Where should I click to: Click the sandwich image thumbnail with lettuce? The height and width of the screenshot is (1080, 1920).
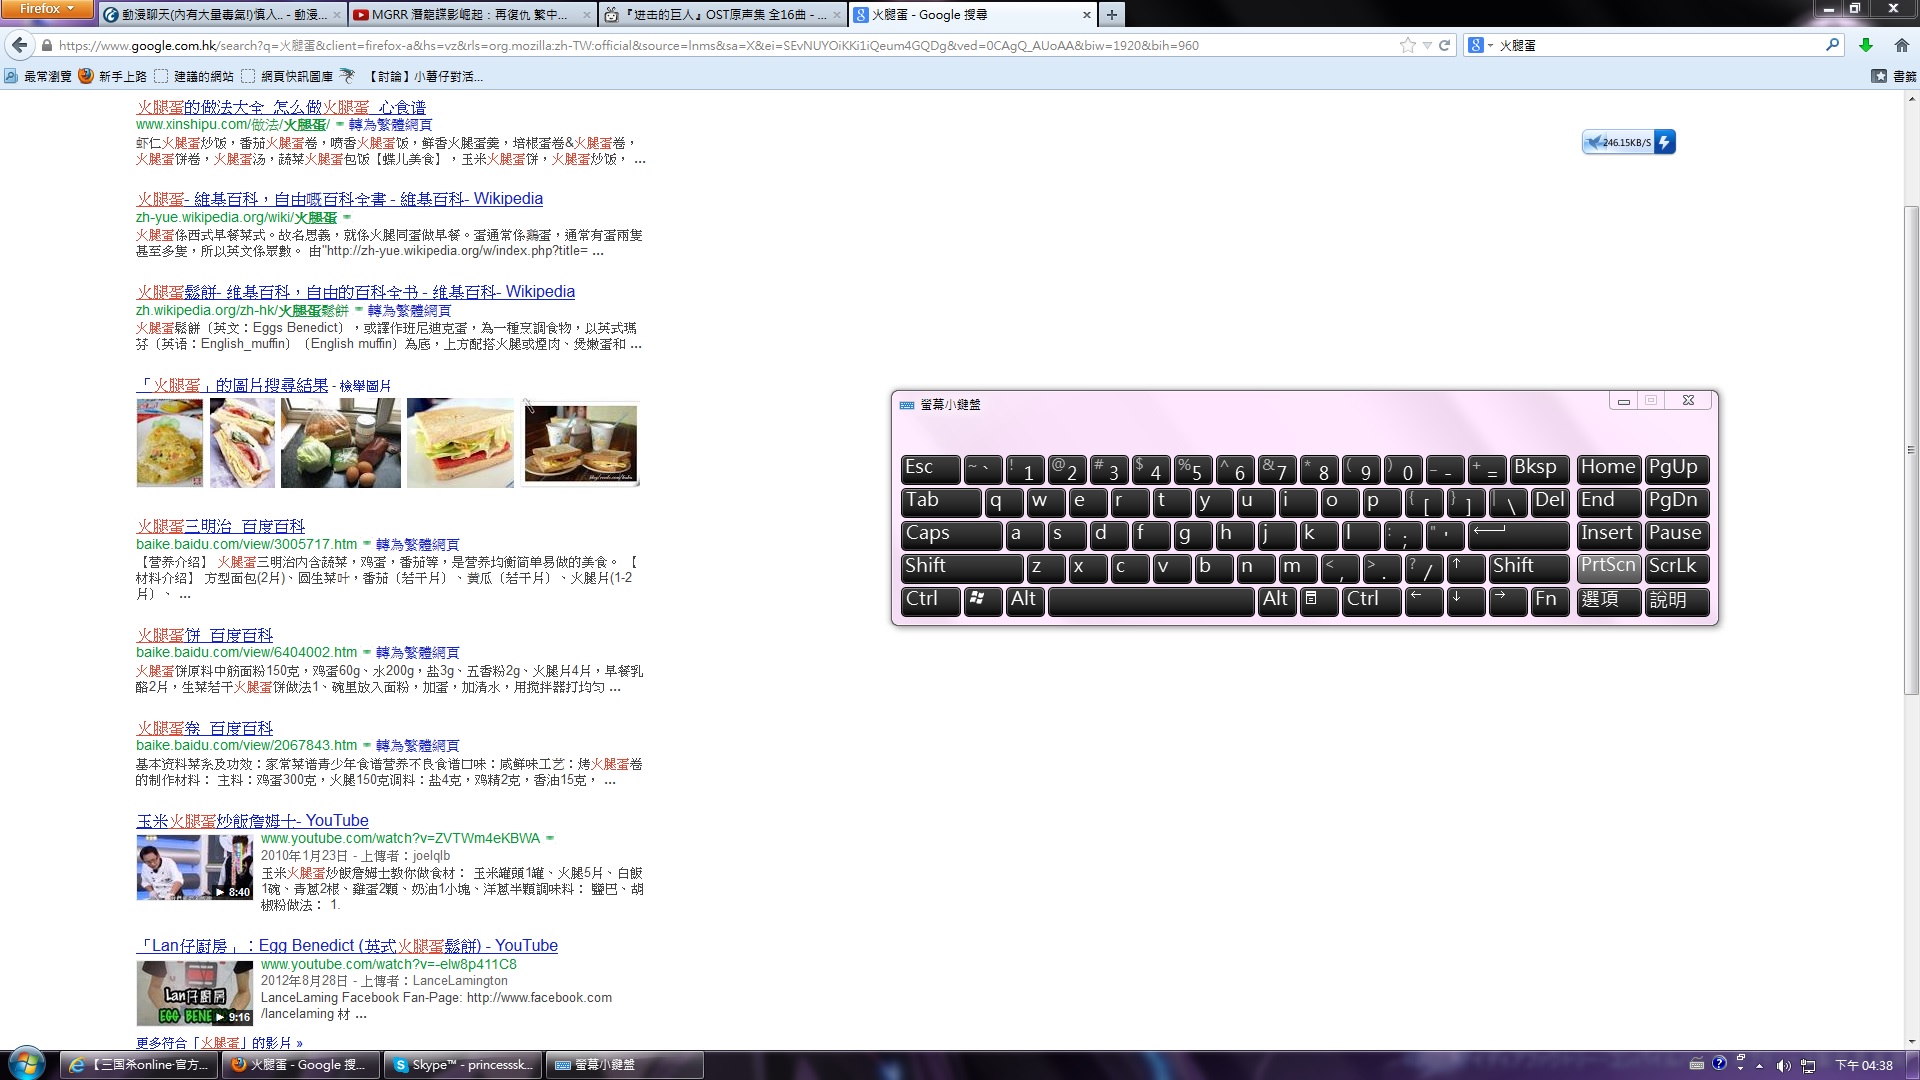[460, 443]
